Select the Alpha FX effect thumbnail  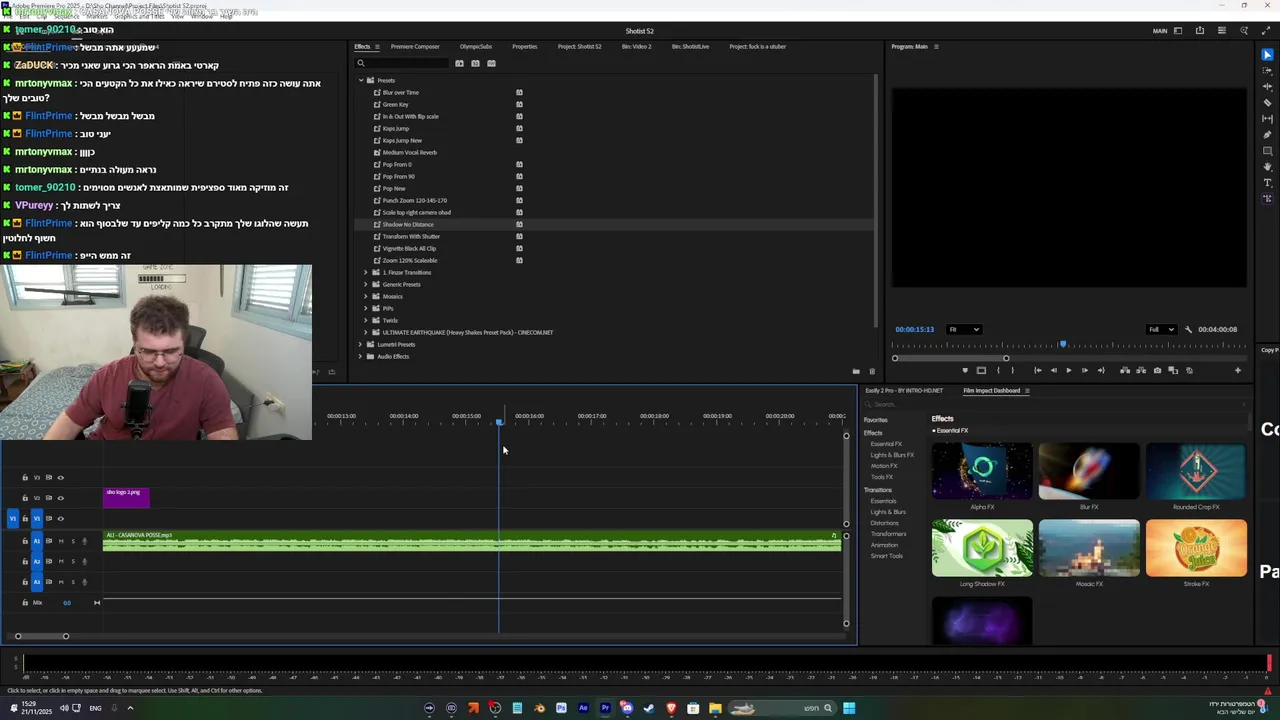982,470
